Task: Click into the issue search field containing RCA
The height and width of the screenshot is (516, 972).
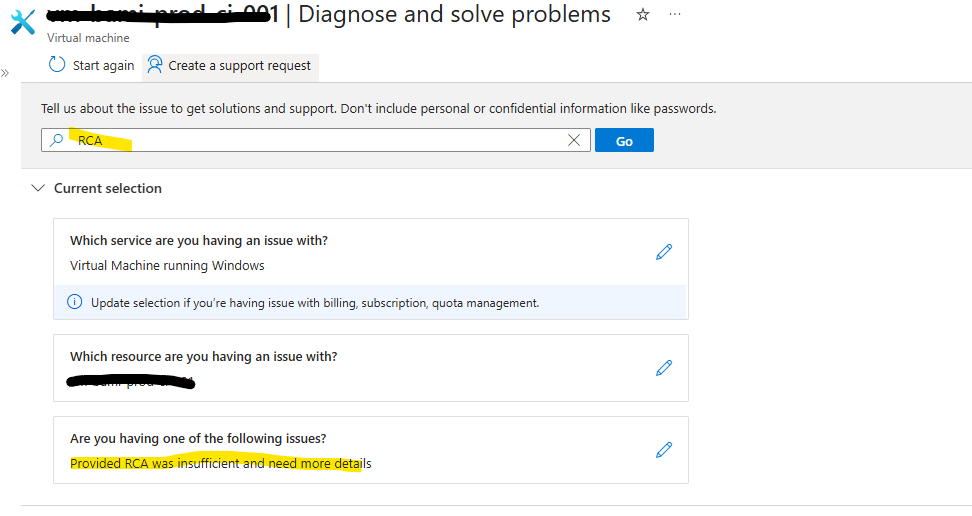Action: [316, 140]
